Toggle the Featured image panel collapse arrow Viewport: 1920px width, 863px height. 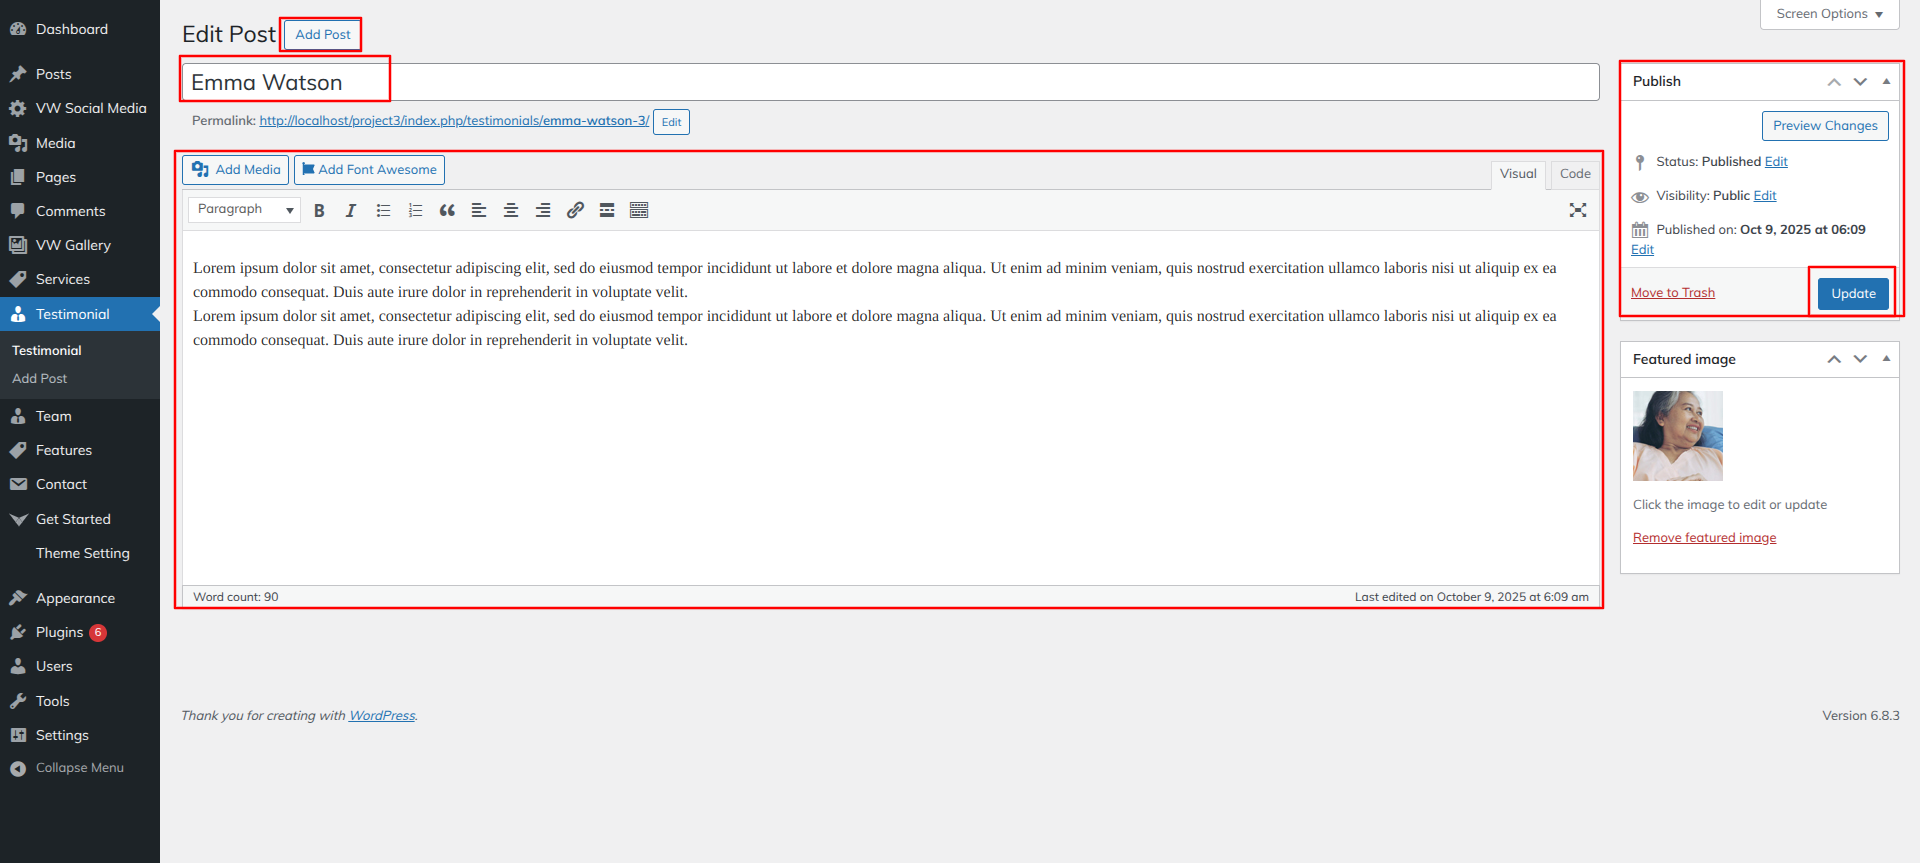[1886, 359]
